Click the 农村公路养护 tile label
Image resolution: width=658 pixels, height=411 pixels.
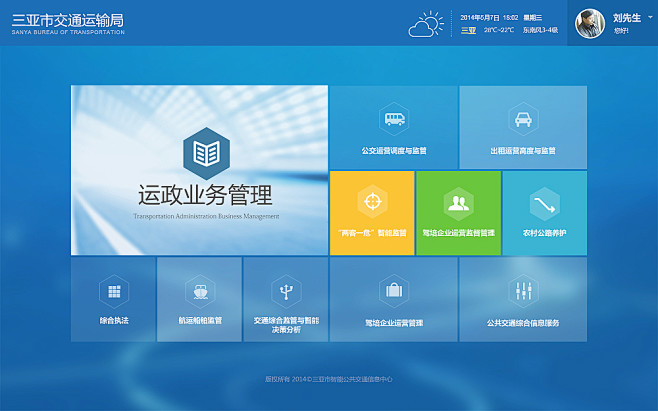tap(544, 232)
